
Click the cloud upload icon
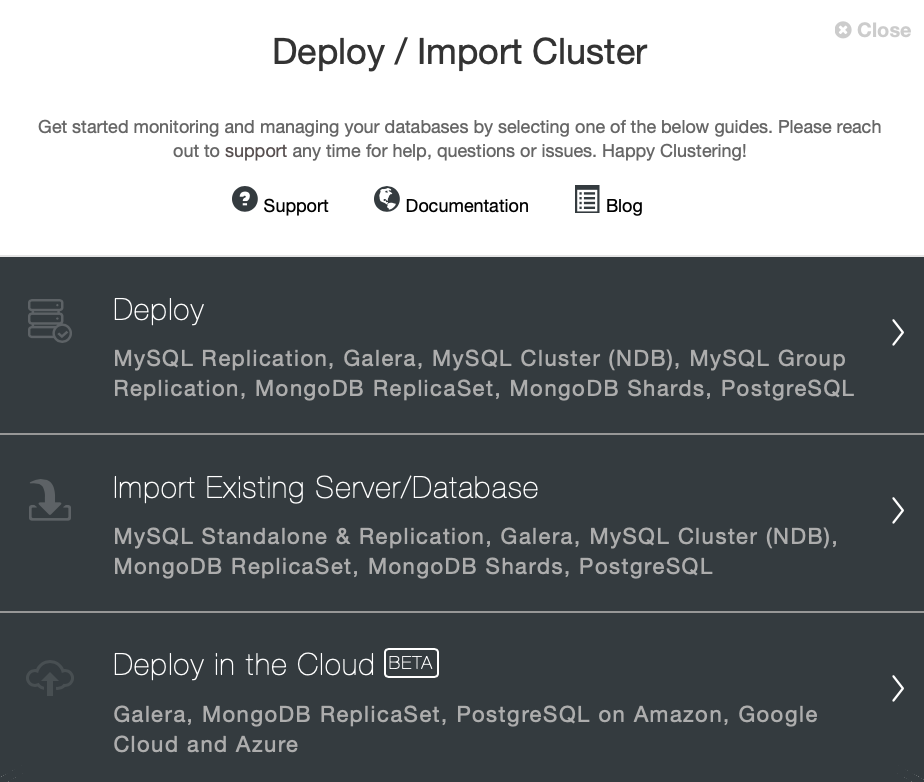pos(50,678)
